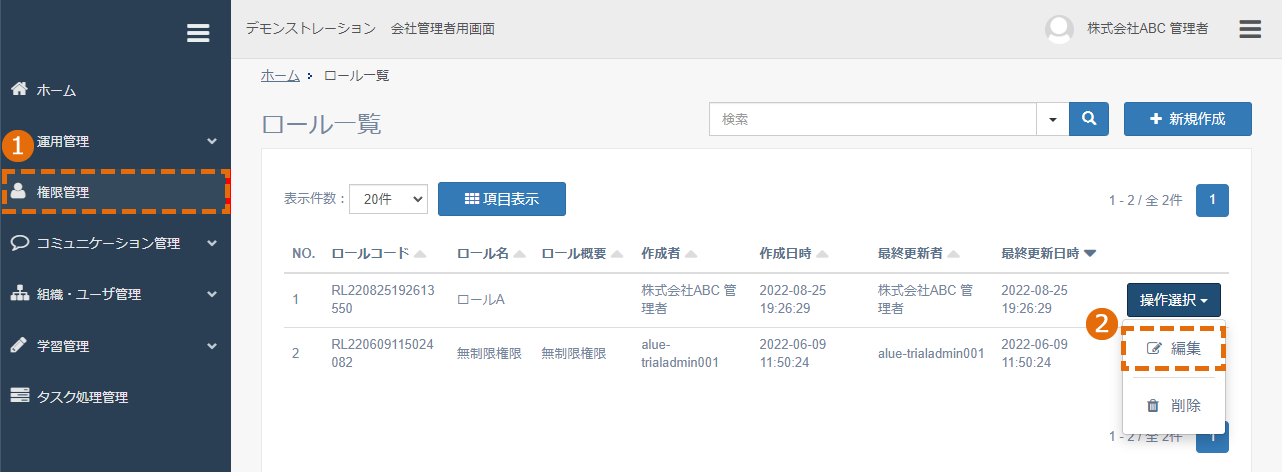This screenshot has width=1282, height=472.
Task: Choose 編集 from the operation menu
Action: [1173, 349]
